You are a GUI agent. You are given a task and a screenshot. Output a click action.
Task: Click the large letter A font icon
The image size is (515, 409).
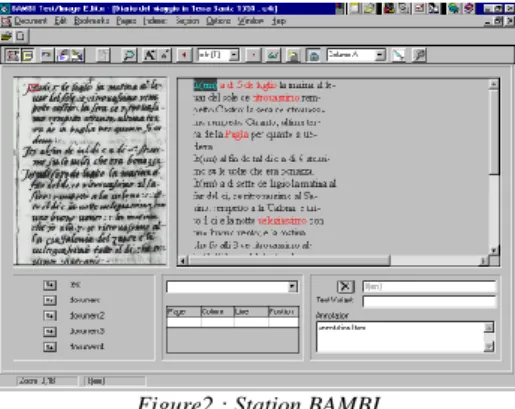tap(150, 55)
